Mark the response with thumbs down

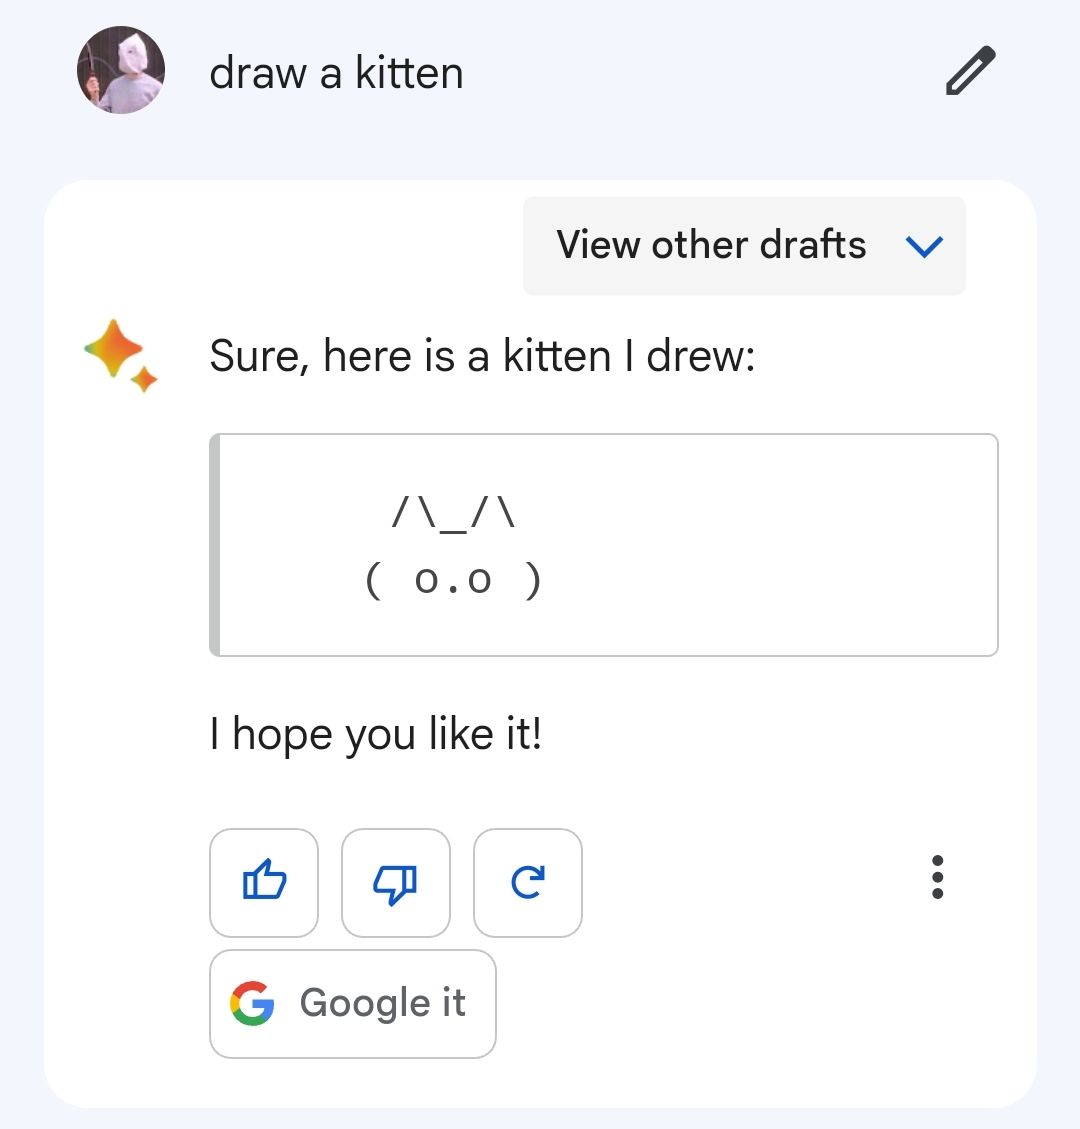(x=395, y=882)
